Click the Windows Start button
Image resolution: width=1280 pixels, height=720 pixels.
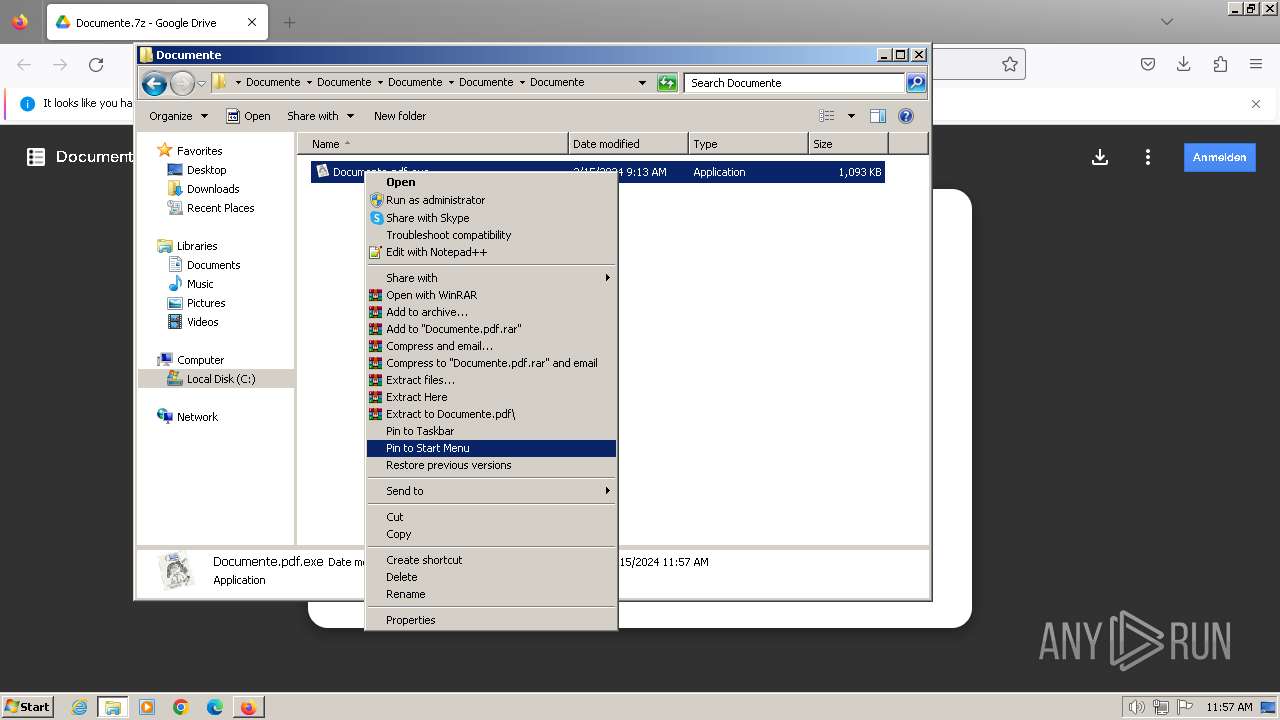pos(27,706)
